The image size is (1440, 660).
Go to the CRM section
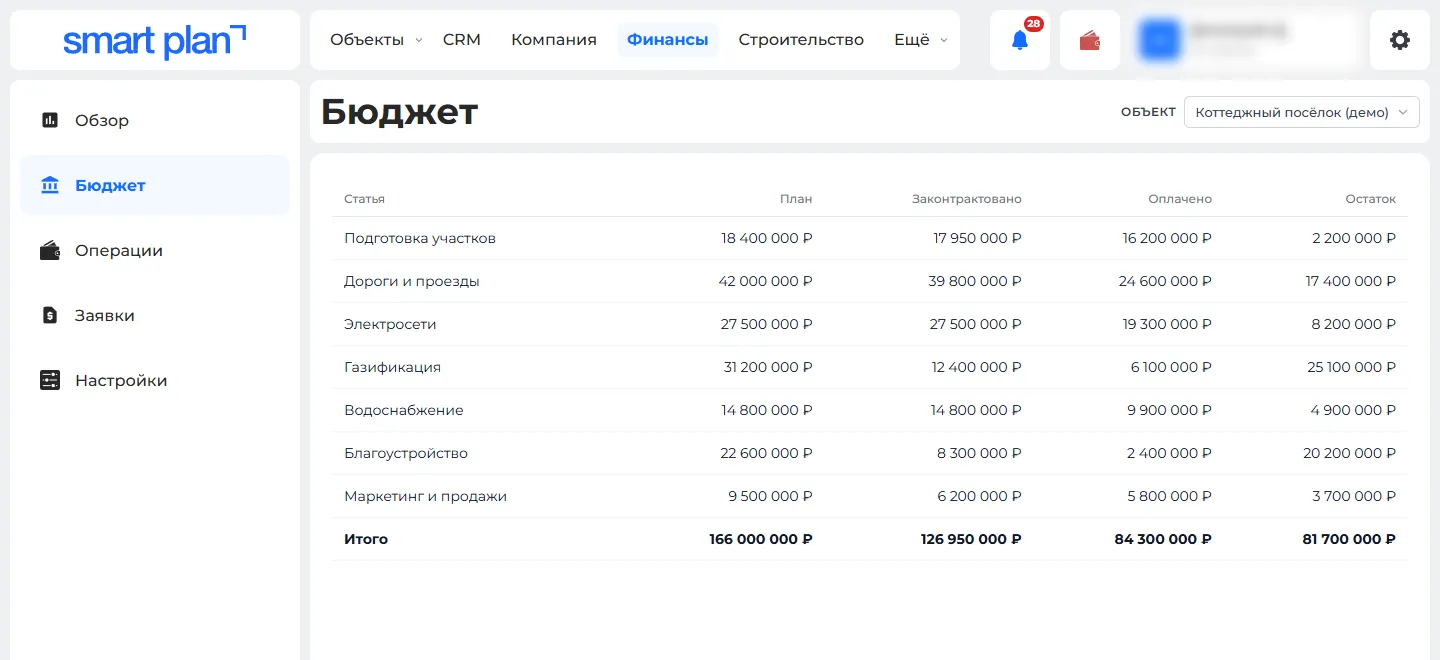tap(462, 40)
